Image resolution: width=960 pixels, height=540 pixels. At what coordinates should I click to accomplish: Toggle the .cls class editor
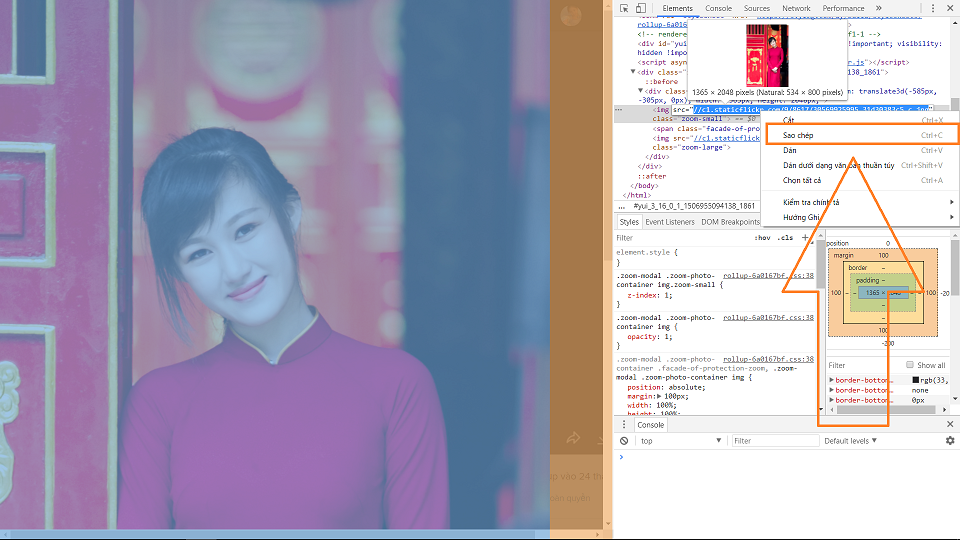(785, 238)
